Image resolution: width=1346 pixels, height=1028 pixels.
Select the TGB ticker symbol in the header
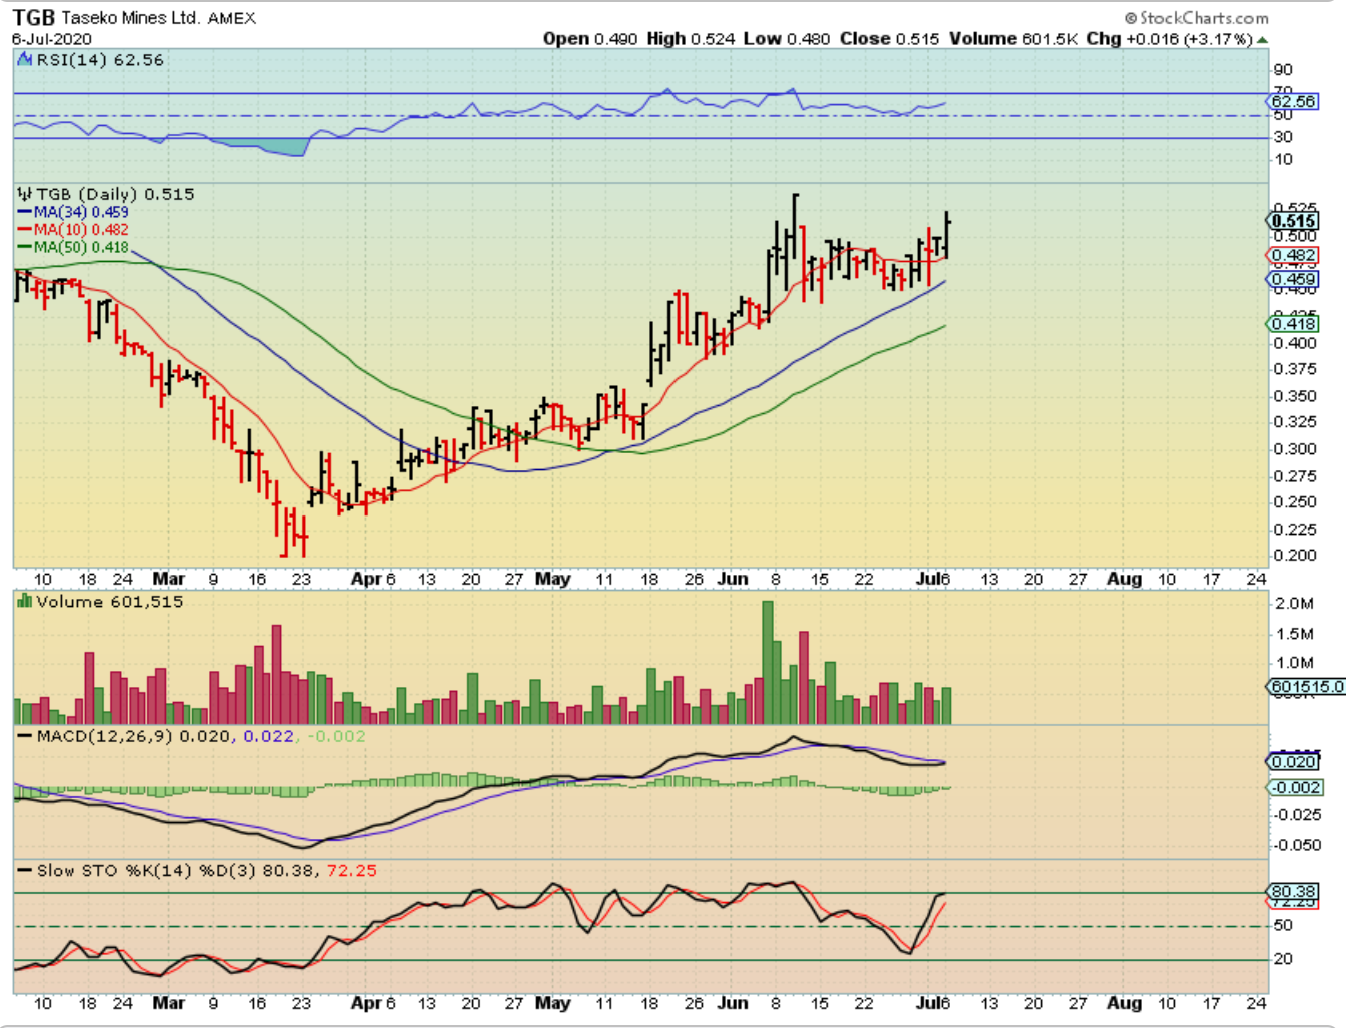(34, 18)
